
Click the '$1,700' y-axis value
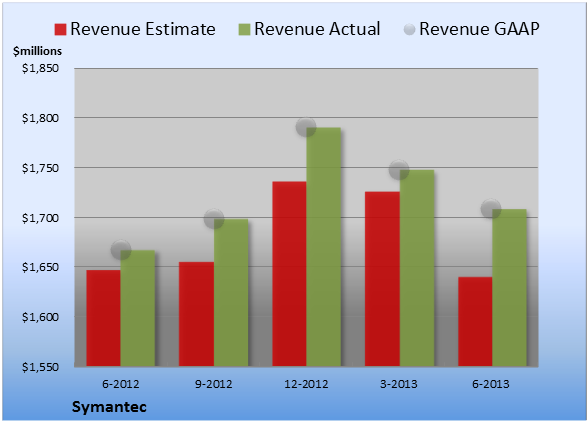coord(40,218)
